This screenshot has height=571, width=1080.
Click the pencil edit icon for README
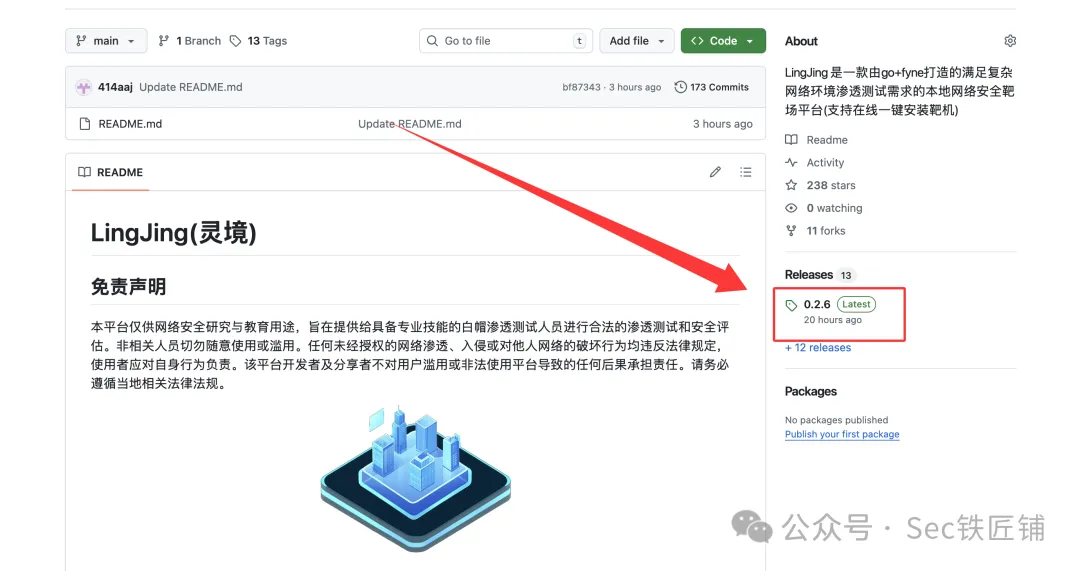(715, 172)
